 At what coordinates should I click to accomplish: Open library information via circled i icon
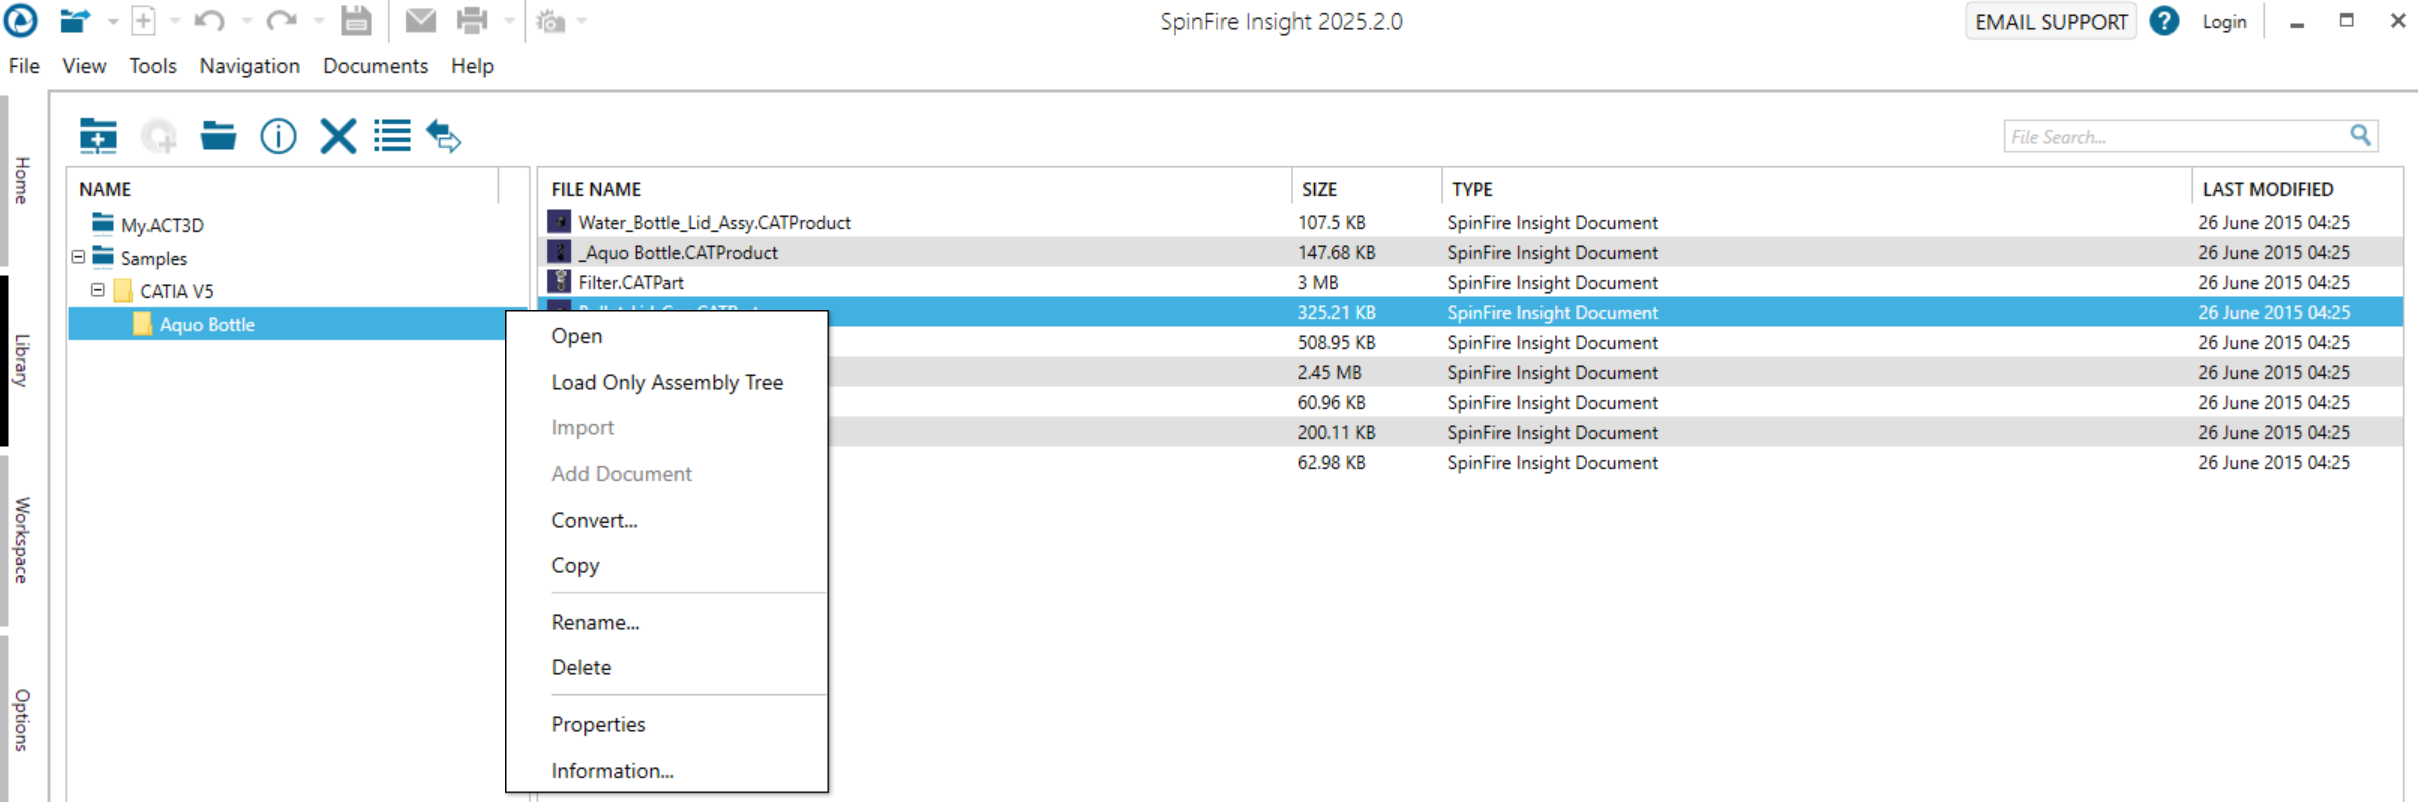[278, 136]
